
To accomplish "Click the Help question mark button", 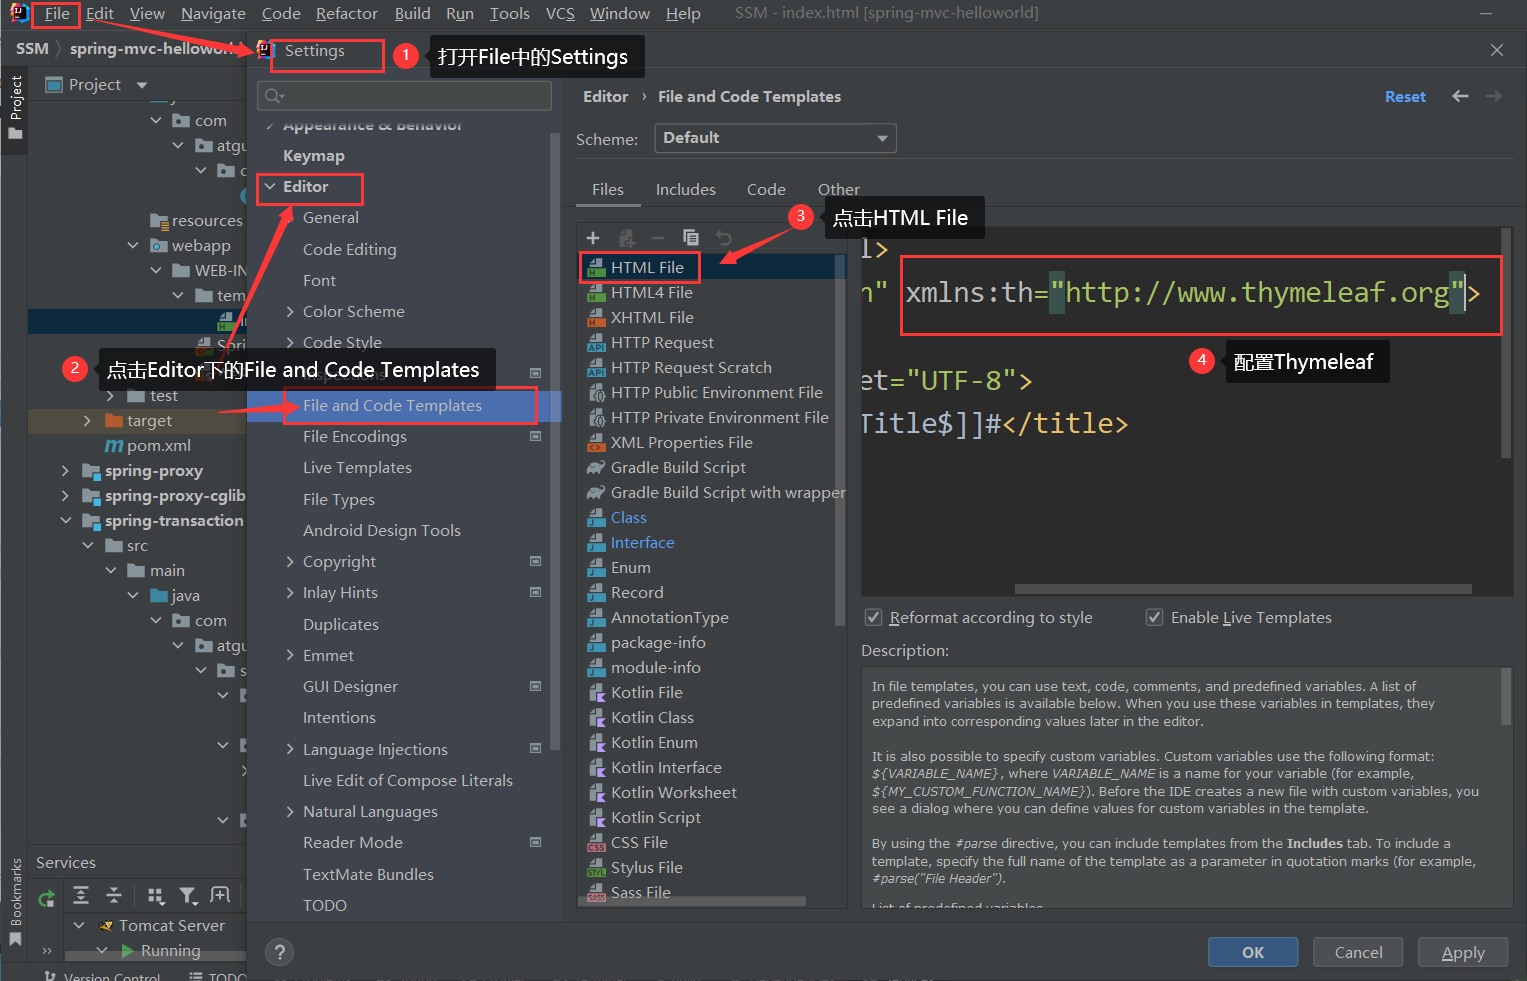I will pyautogui.click(x=280, y=952).
